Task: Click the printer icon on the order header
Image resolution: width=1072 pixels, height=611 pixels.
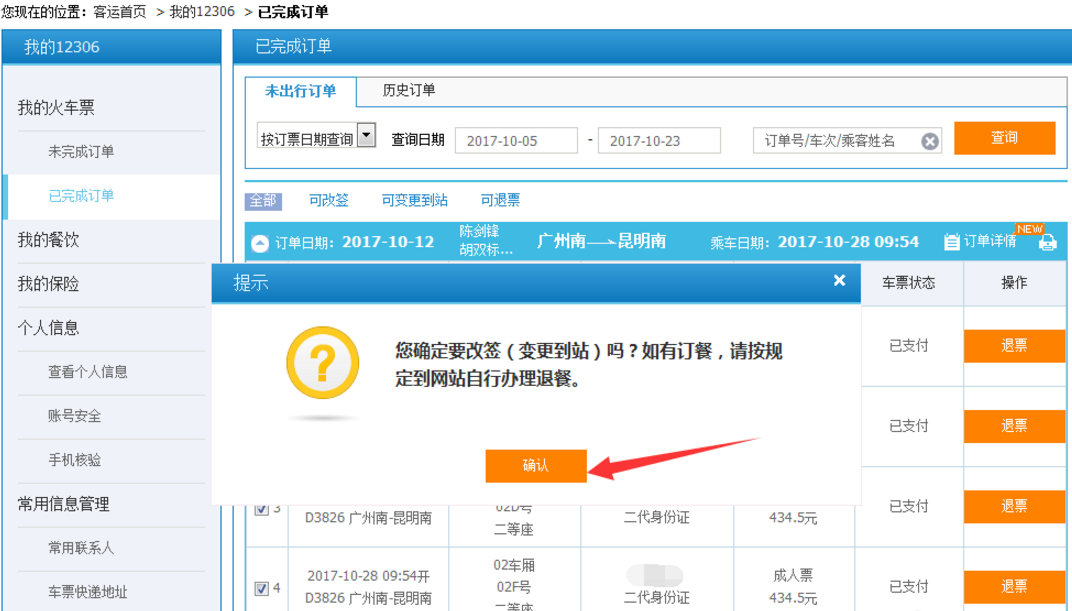Action: (x=1047, y=241)
